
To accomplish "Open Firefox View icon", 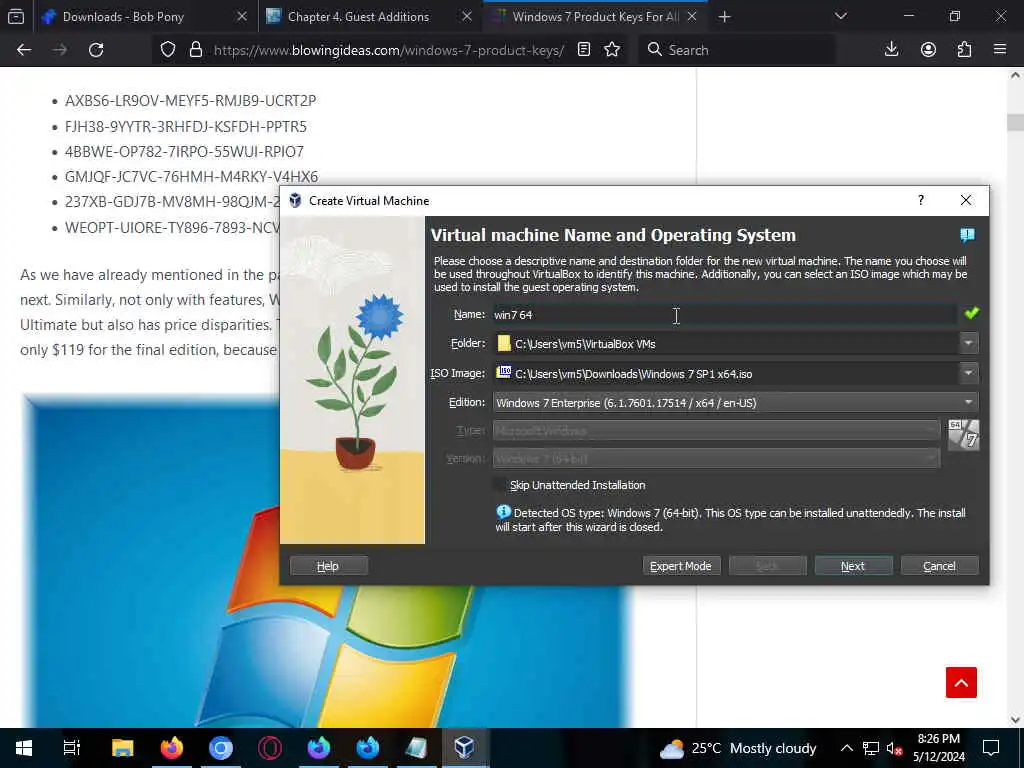I will (x=16, y=16).
